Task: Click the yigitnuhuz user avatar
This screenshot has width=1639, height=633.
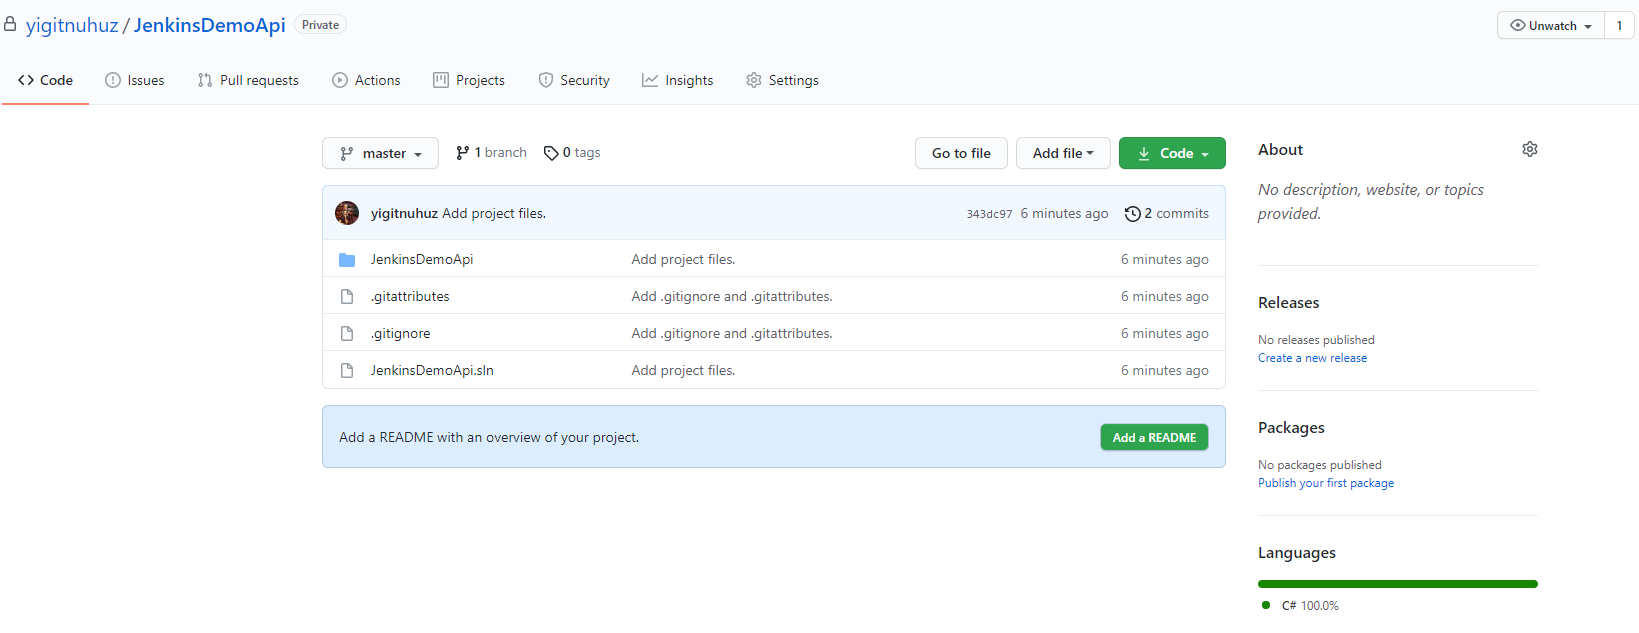Action: (347, 213)
